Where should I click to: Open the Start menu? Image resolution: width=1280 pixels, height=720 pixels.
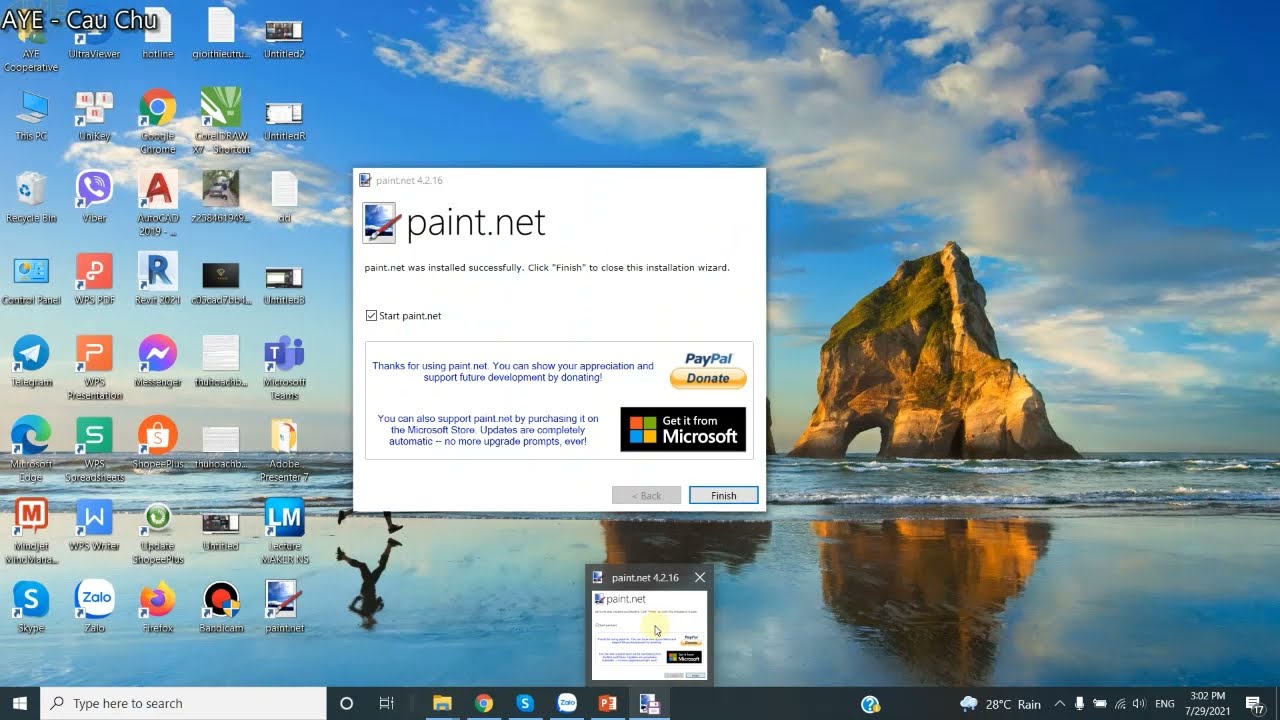[x=20, y=703]
